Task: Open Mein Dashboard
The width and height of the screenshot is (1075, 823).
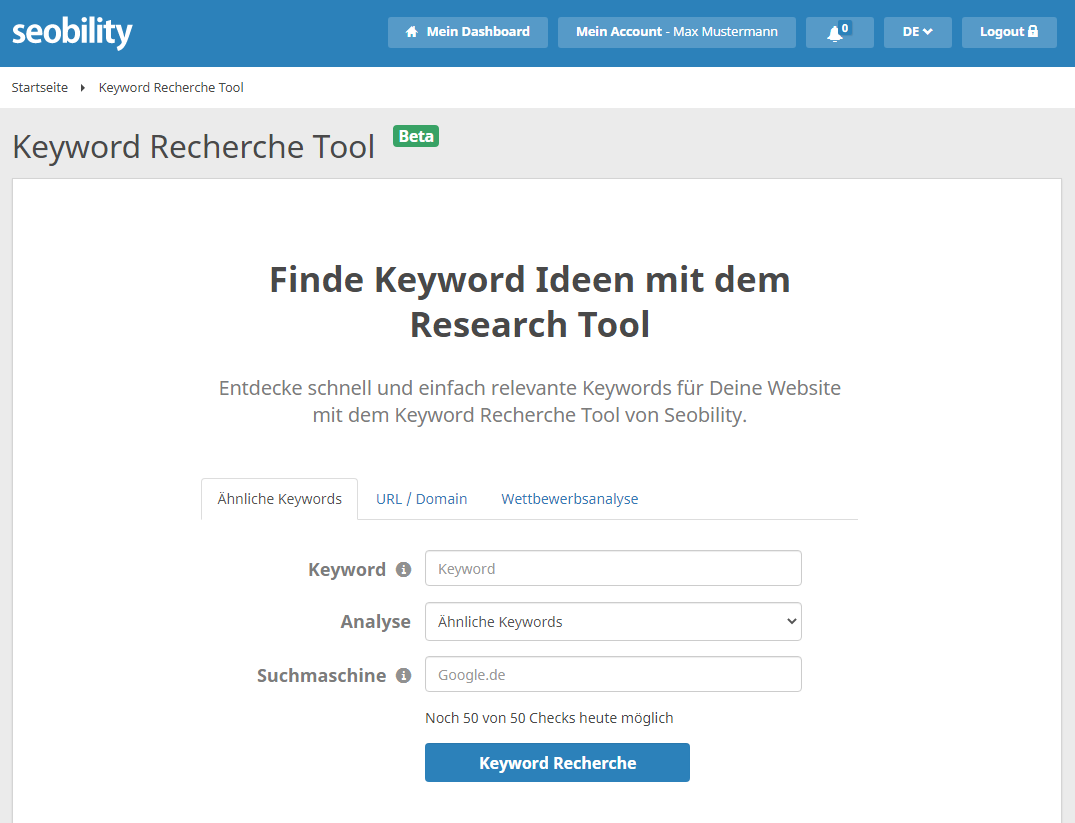Action: click(467, 31)
